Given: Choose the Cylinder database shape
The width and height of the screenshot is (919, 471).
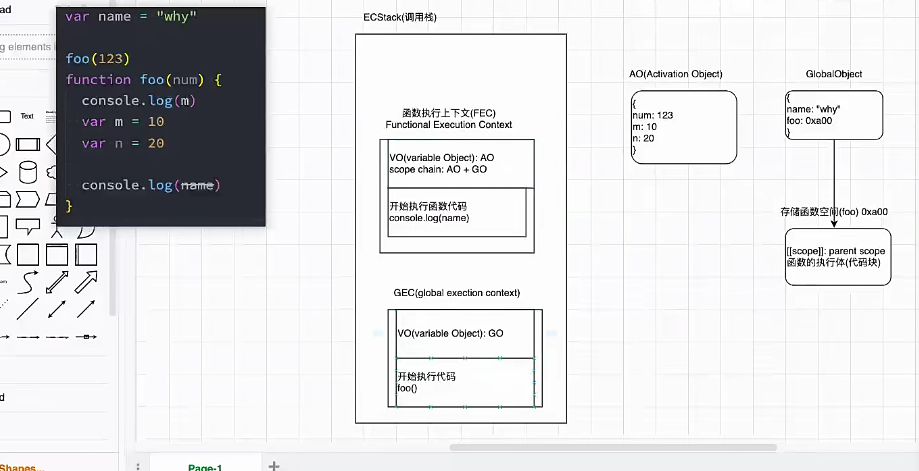Looking at the screenshot, I should 28,172.
